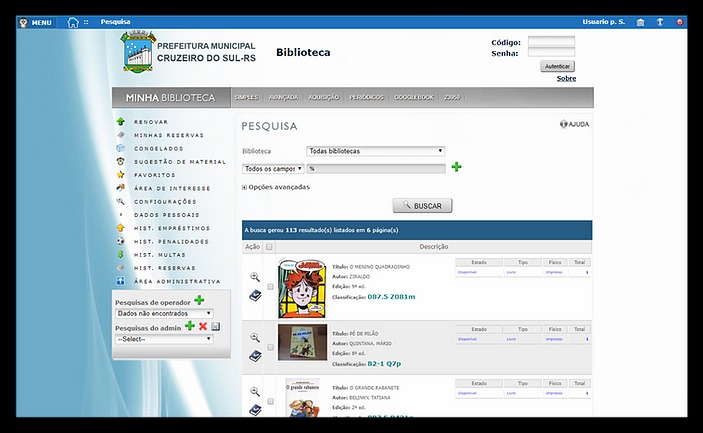Switch to the Avançada search tab
Screen dimensions: 703x433
pos(283,98)
